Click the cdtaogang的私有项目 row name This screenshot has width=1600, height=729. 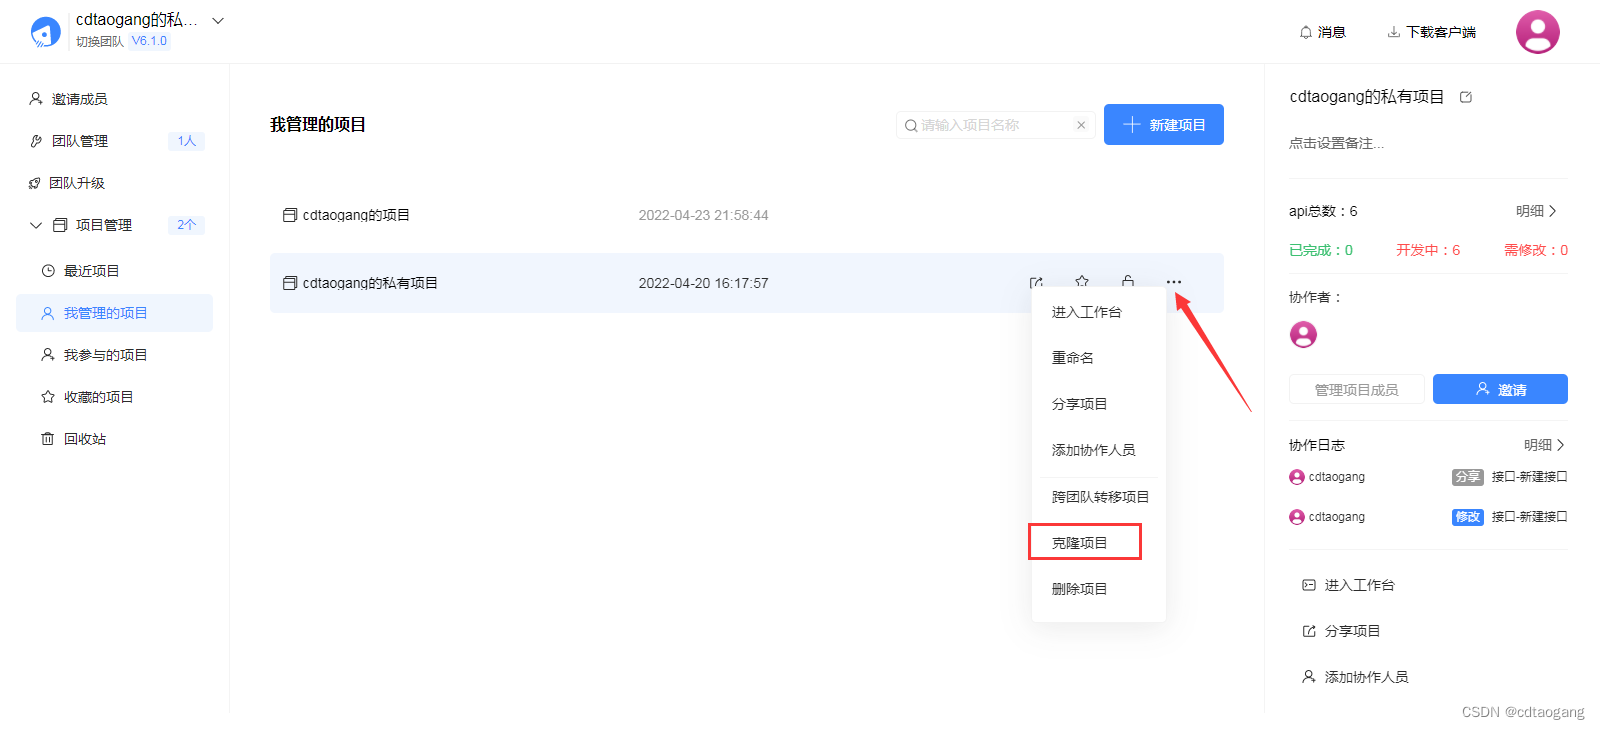[x=370, y=283]
